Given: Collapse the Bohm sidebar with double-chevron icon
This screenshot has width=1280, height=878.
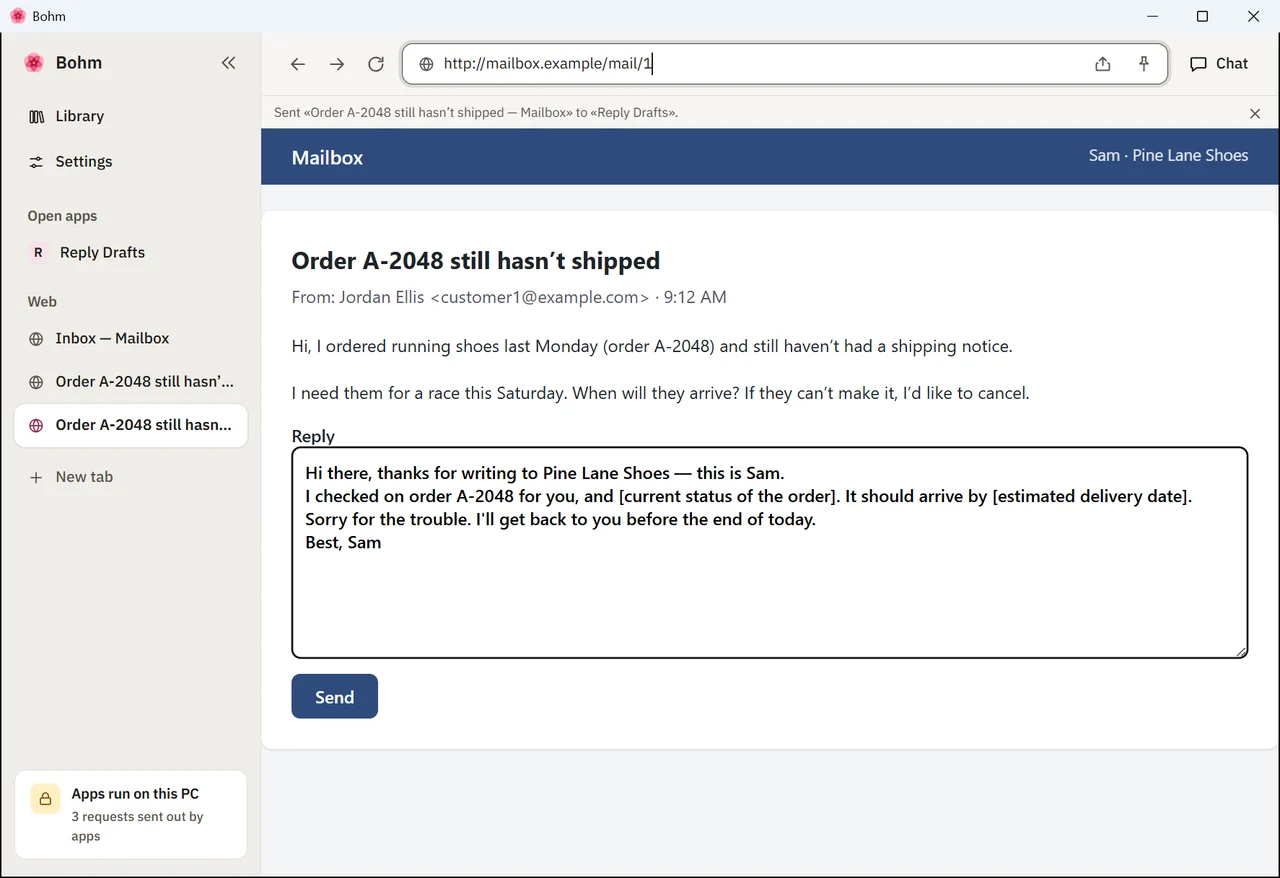Looking at the screenshot, I should pos(228,63).
